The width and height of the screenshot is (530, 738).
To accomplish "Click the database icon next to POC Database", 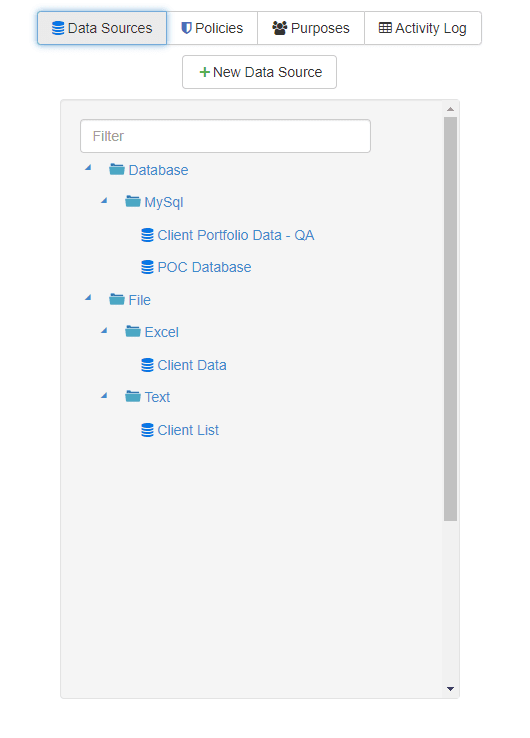I will (147, 267).
